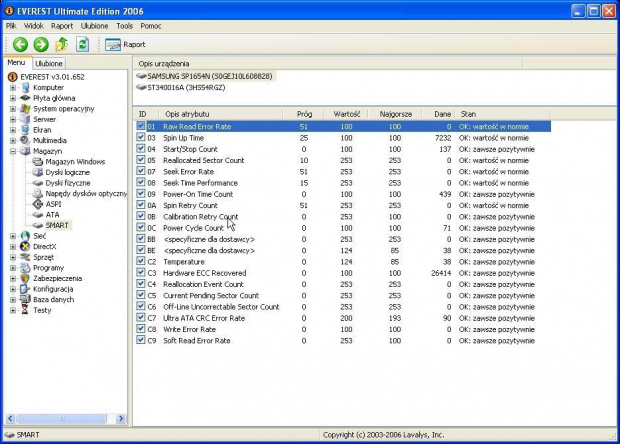The height and width of the screenshot is (444, 620).
Task: Click the ATA drive icon
Action: pyautogui.click(x=38, y=215)
